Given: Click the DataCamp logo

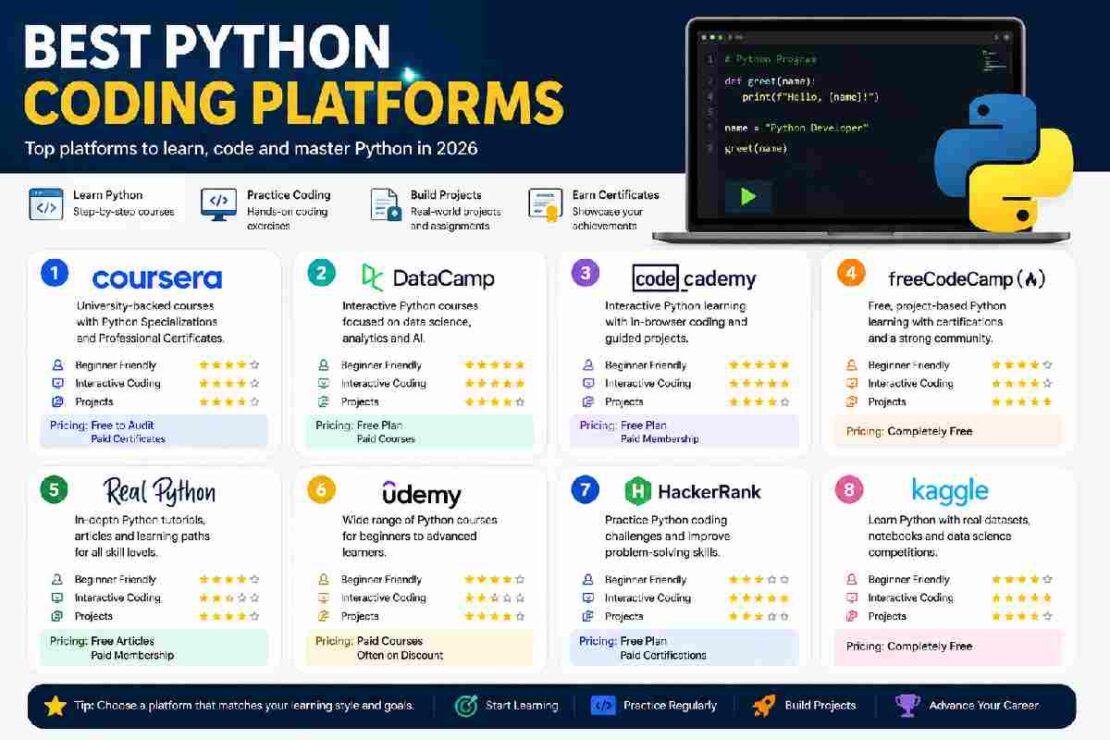Looking at the screenshot, I should coord(428,278).
